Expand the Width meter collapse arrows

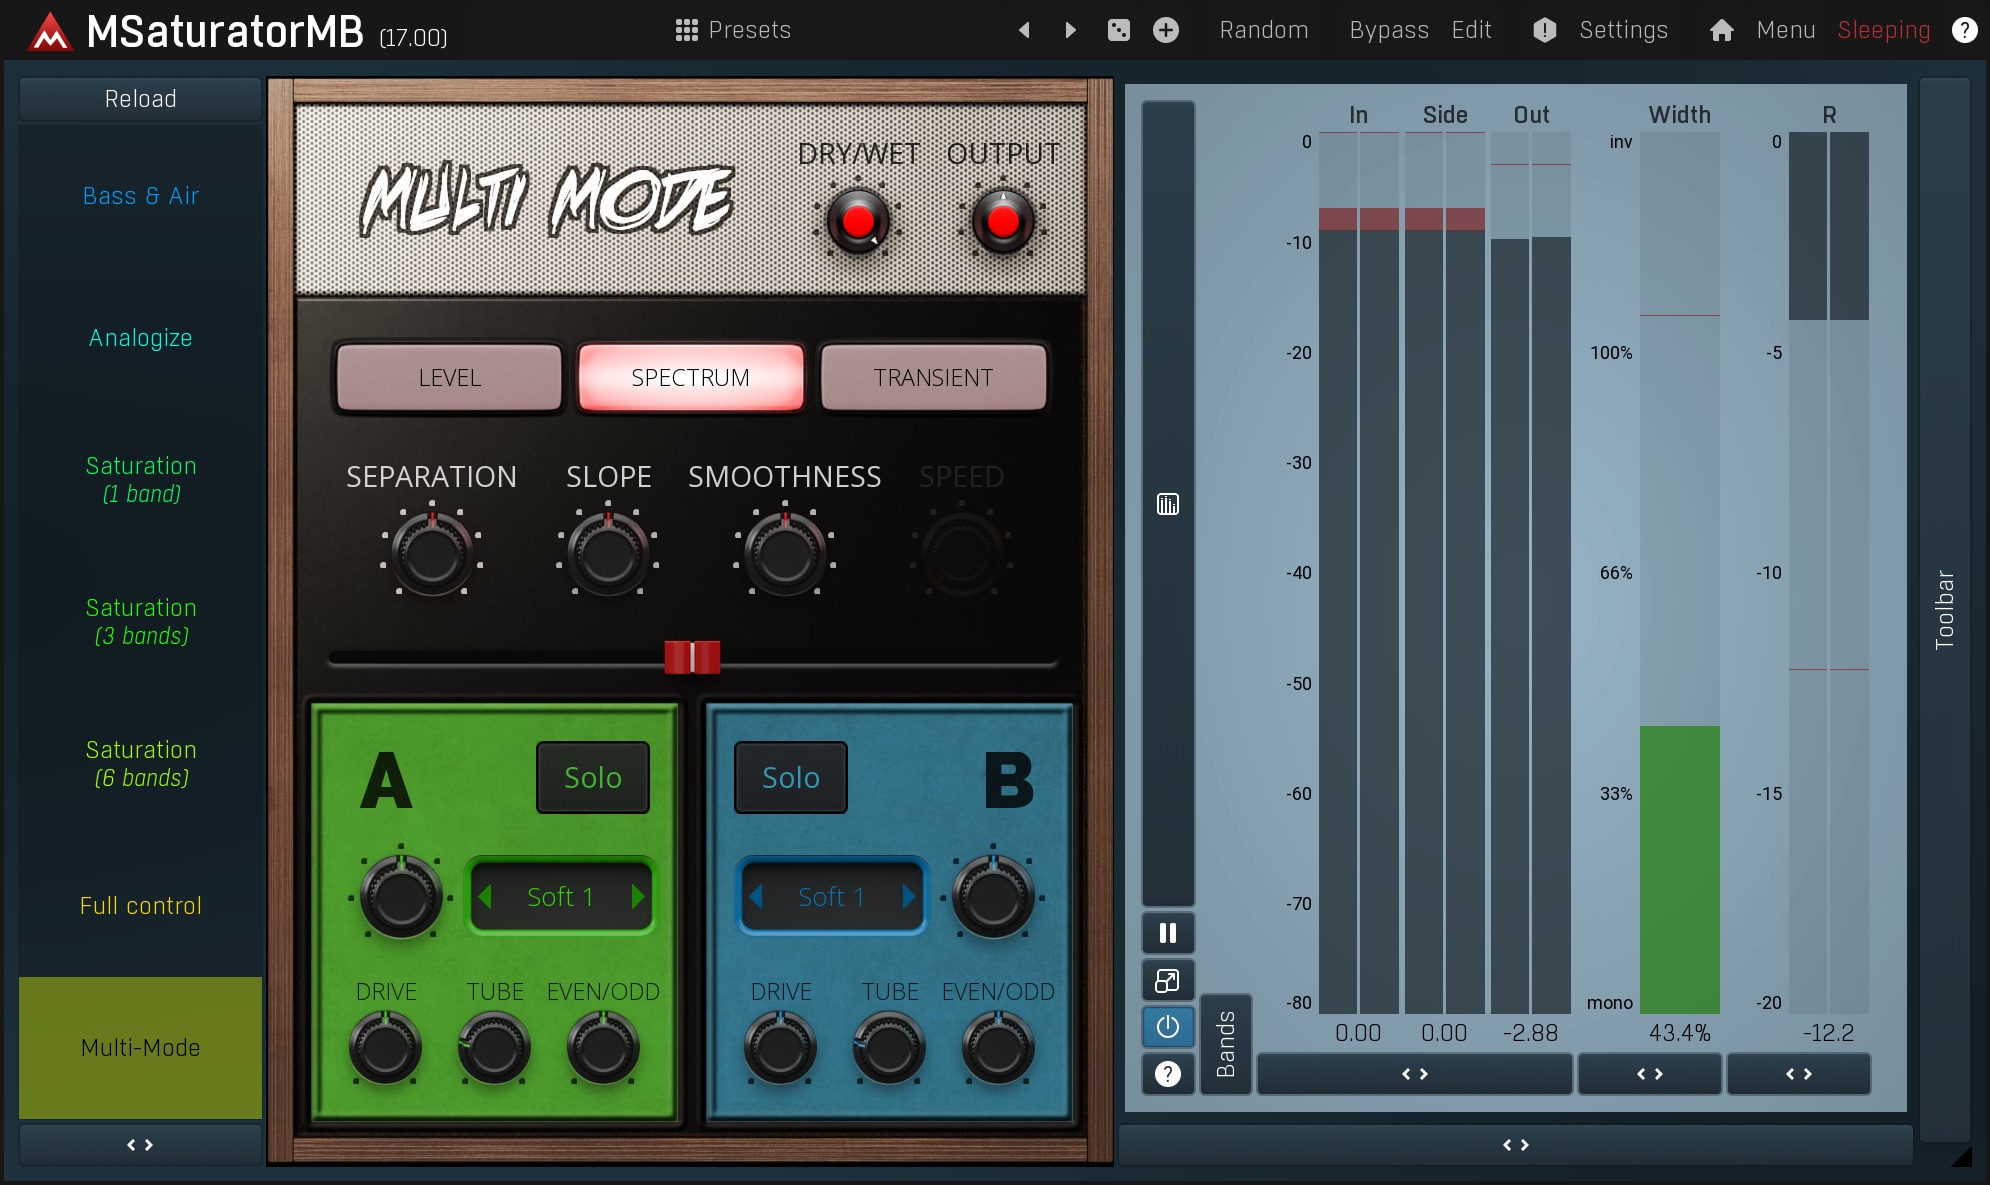(x=1649, y=1074)
